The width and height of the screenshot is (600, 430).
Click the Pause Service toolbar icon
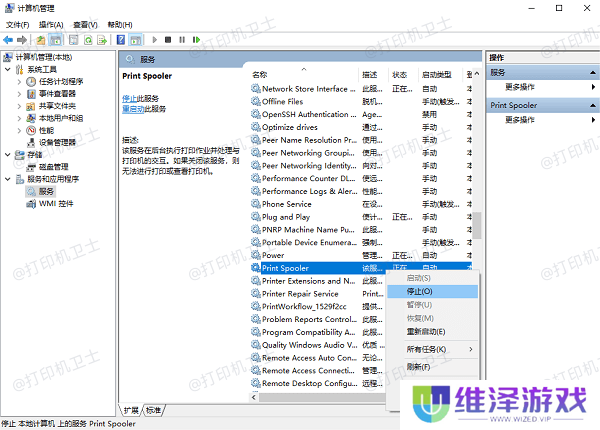pyautogui.click(x=182, y=40)
